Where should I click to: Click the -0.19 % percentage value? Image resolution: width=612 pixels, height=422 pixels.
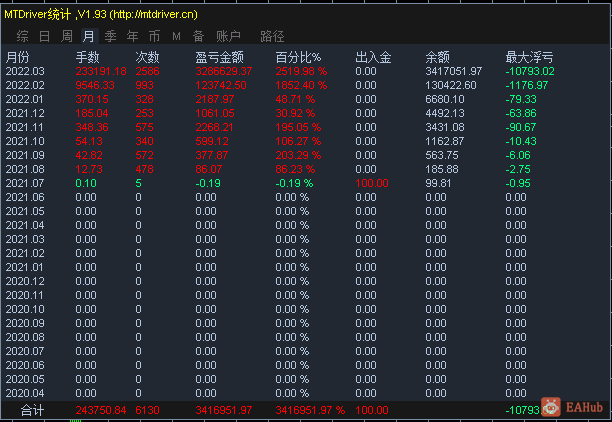tap(294, 183)
